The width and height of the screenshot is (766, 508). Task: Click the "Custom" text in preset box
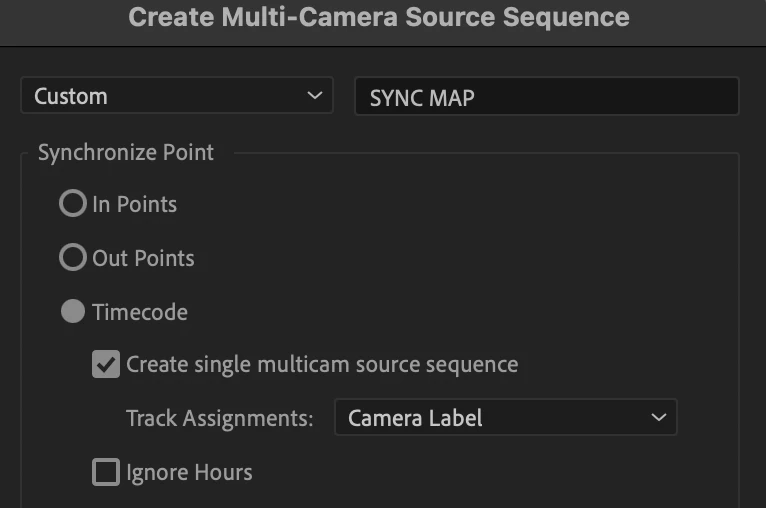71,96
